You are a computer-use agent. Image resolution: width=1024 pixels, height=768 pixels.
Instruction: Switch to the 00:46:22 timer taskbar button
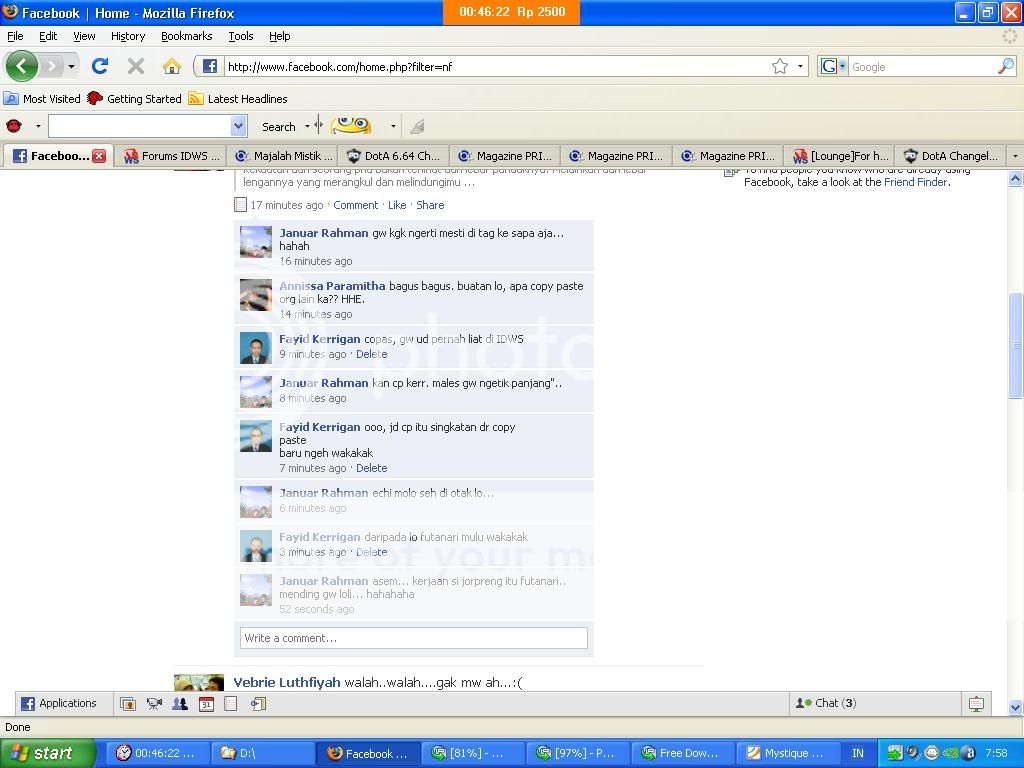click(158, 753)
